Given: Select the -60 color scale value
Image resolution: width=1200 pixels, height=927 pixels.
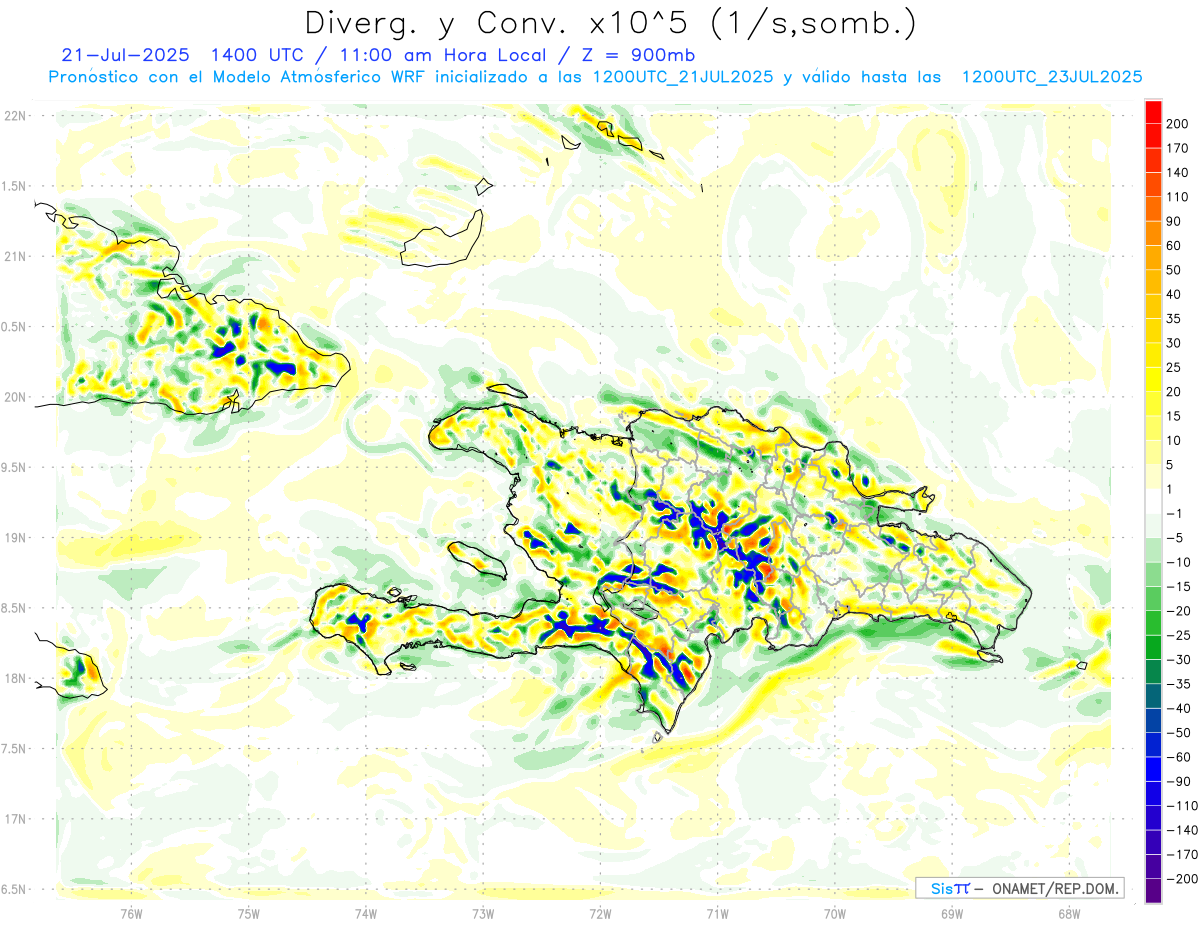Looking at the screenshot, I should (1178, 757).
